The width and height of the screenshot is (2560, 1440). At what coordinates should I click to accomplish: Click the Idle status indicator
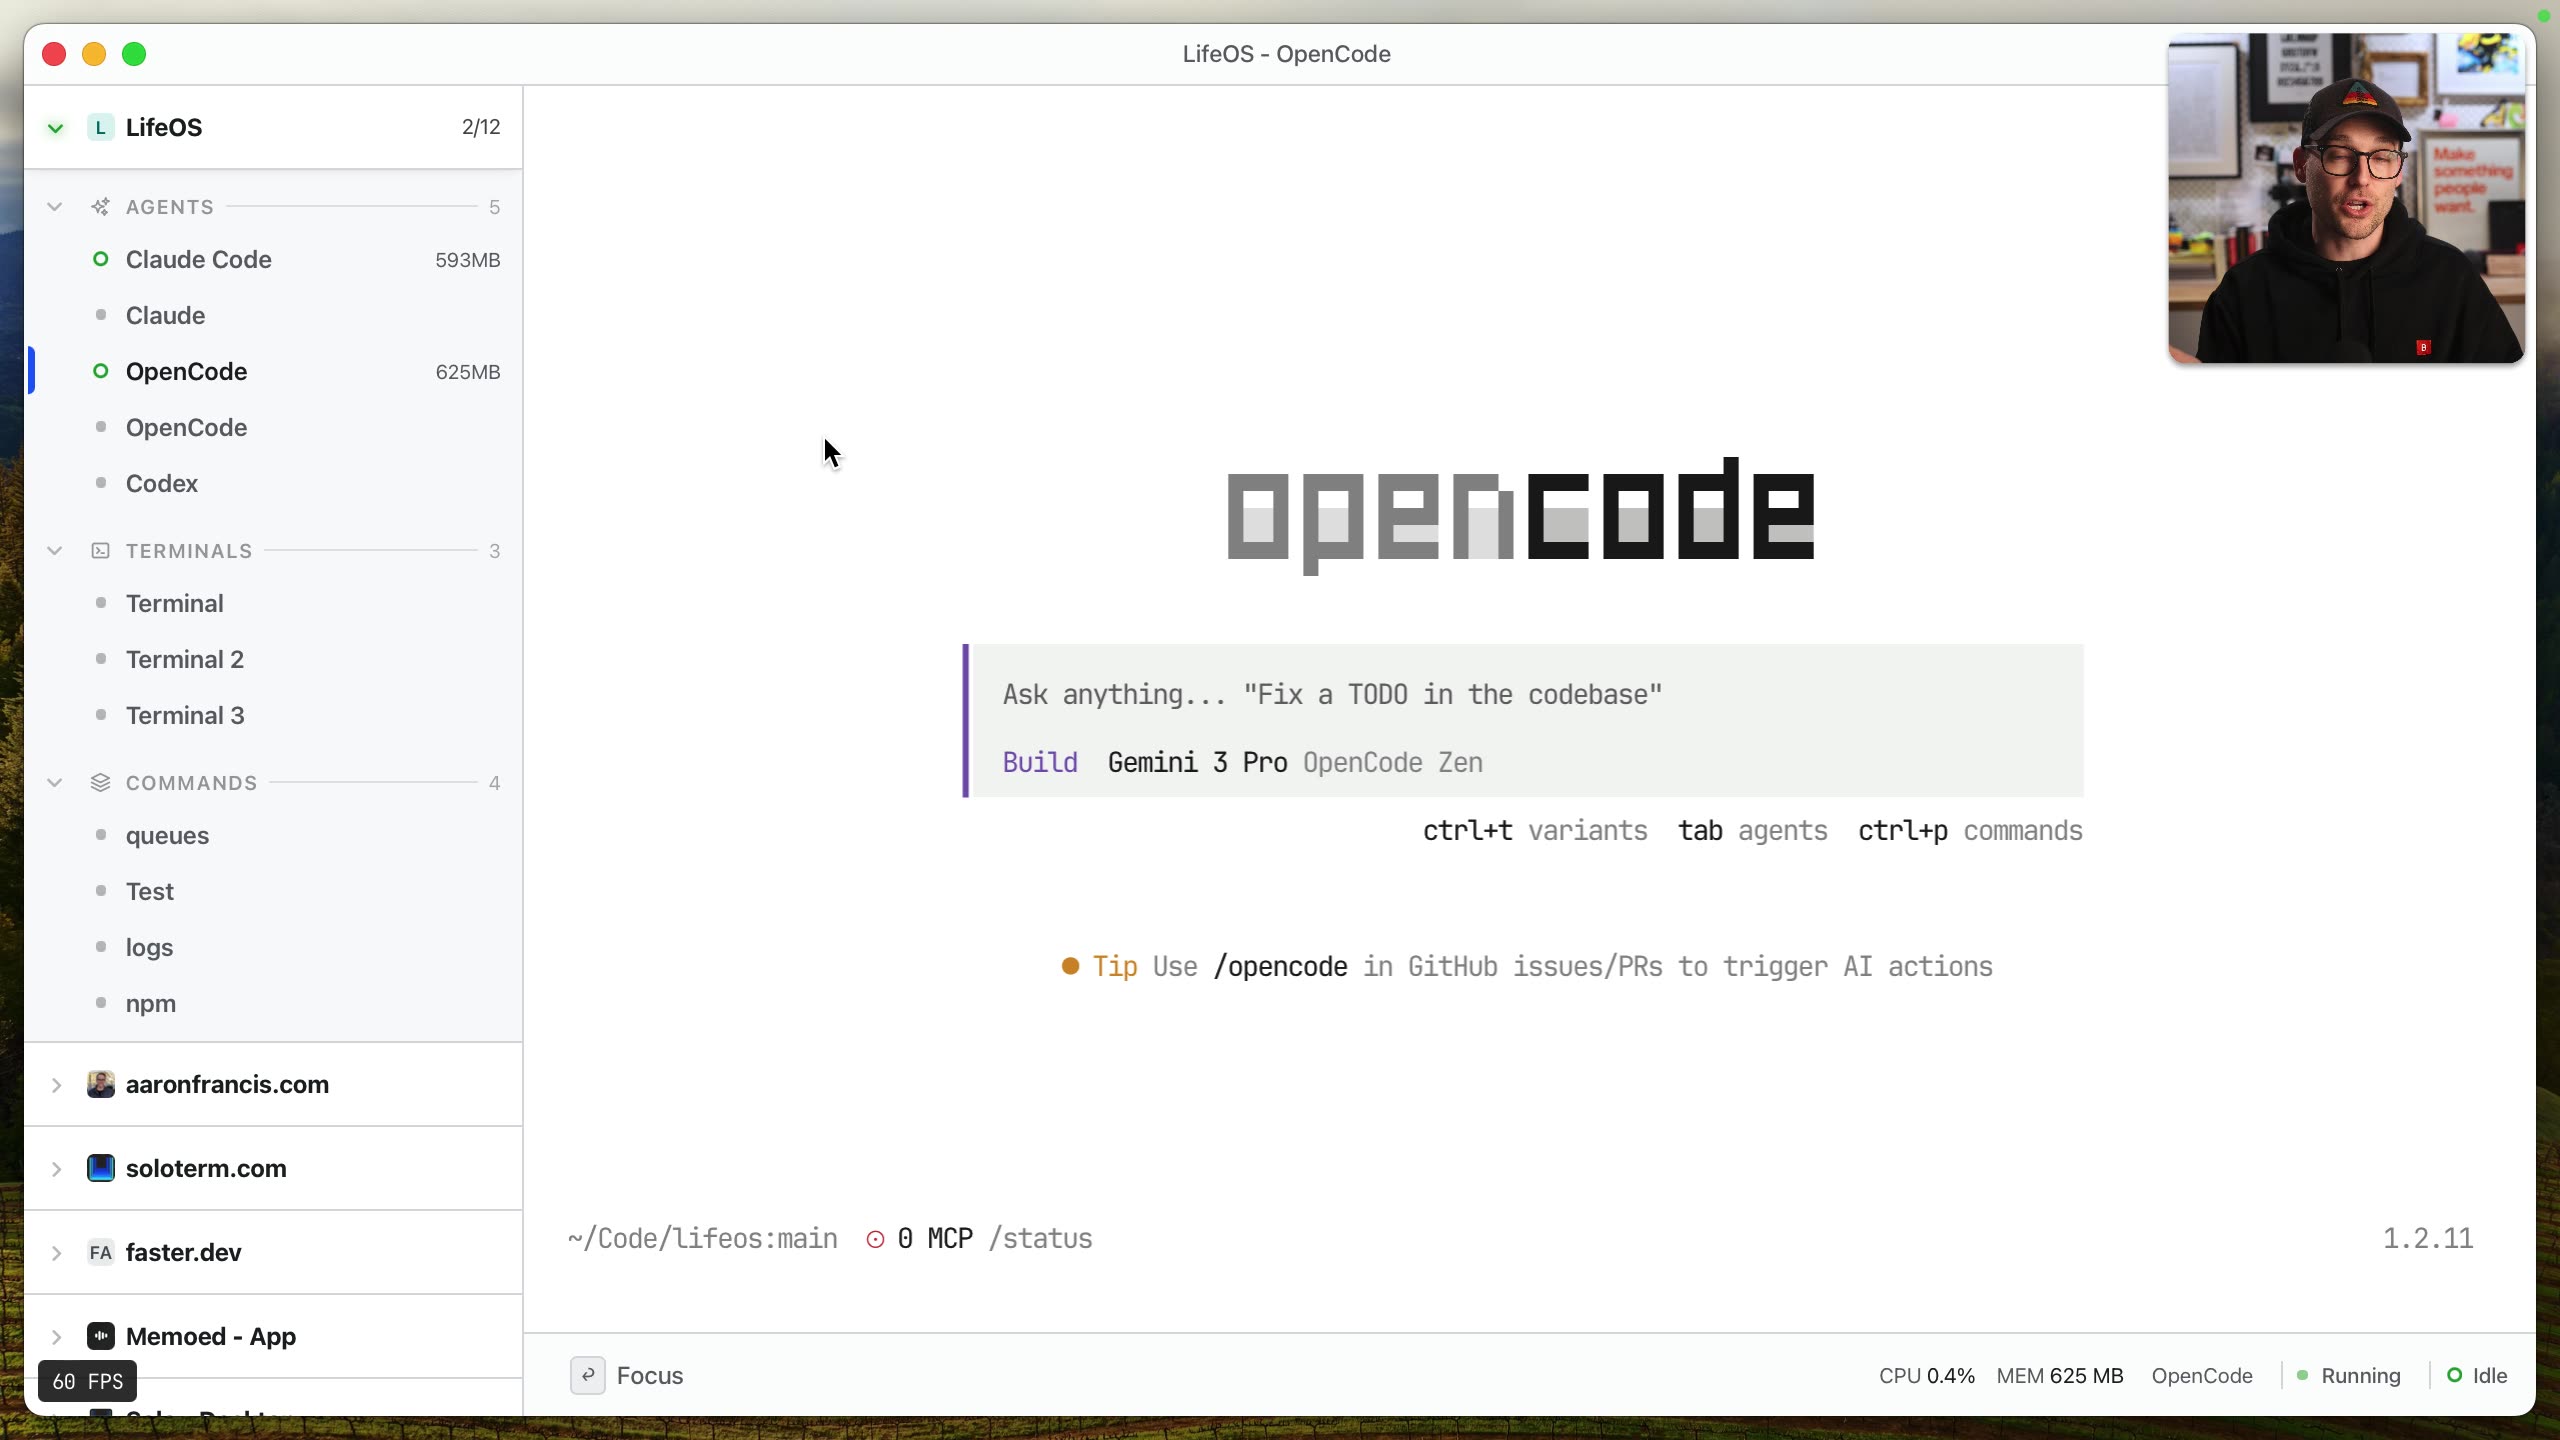2454,1376
